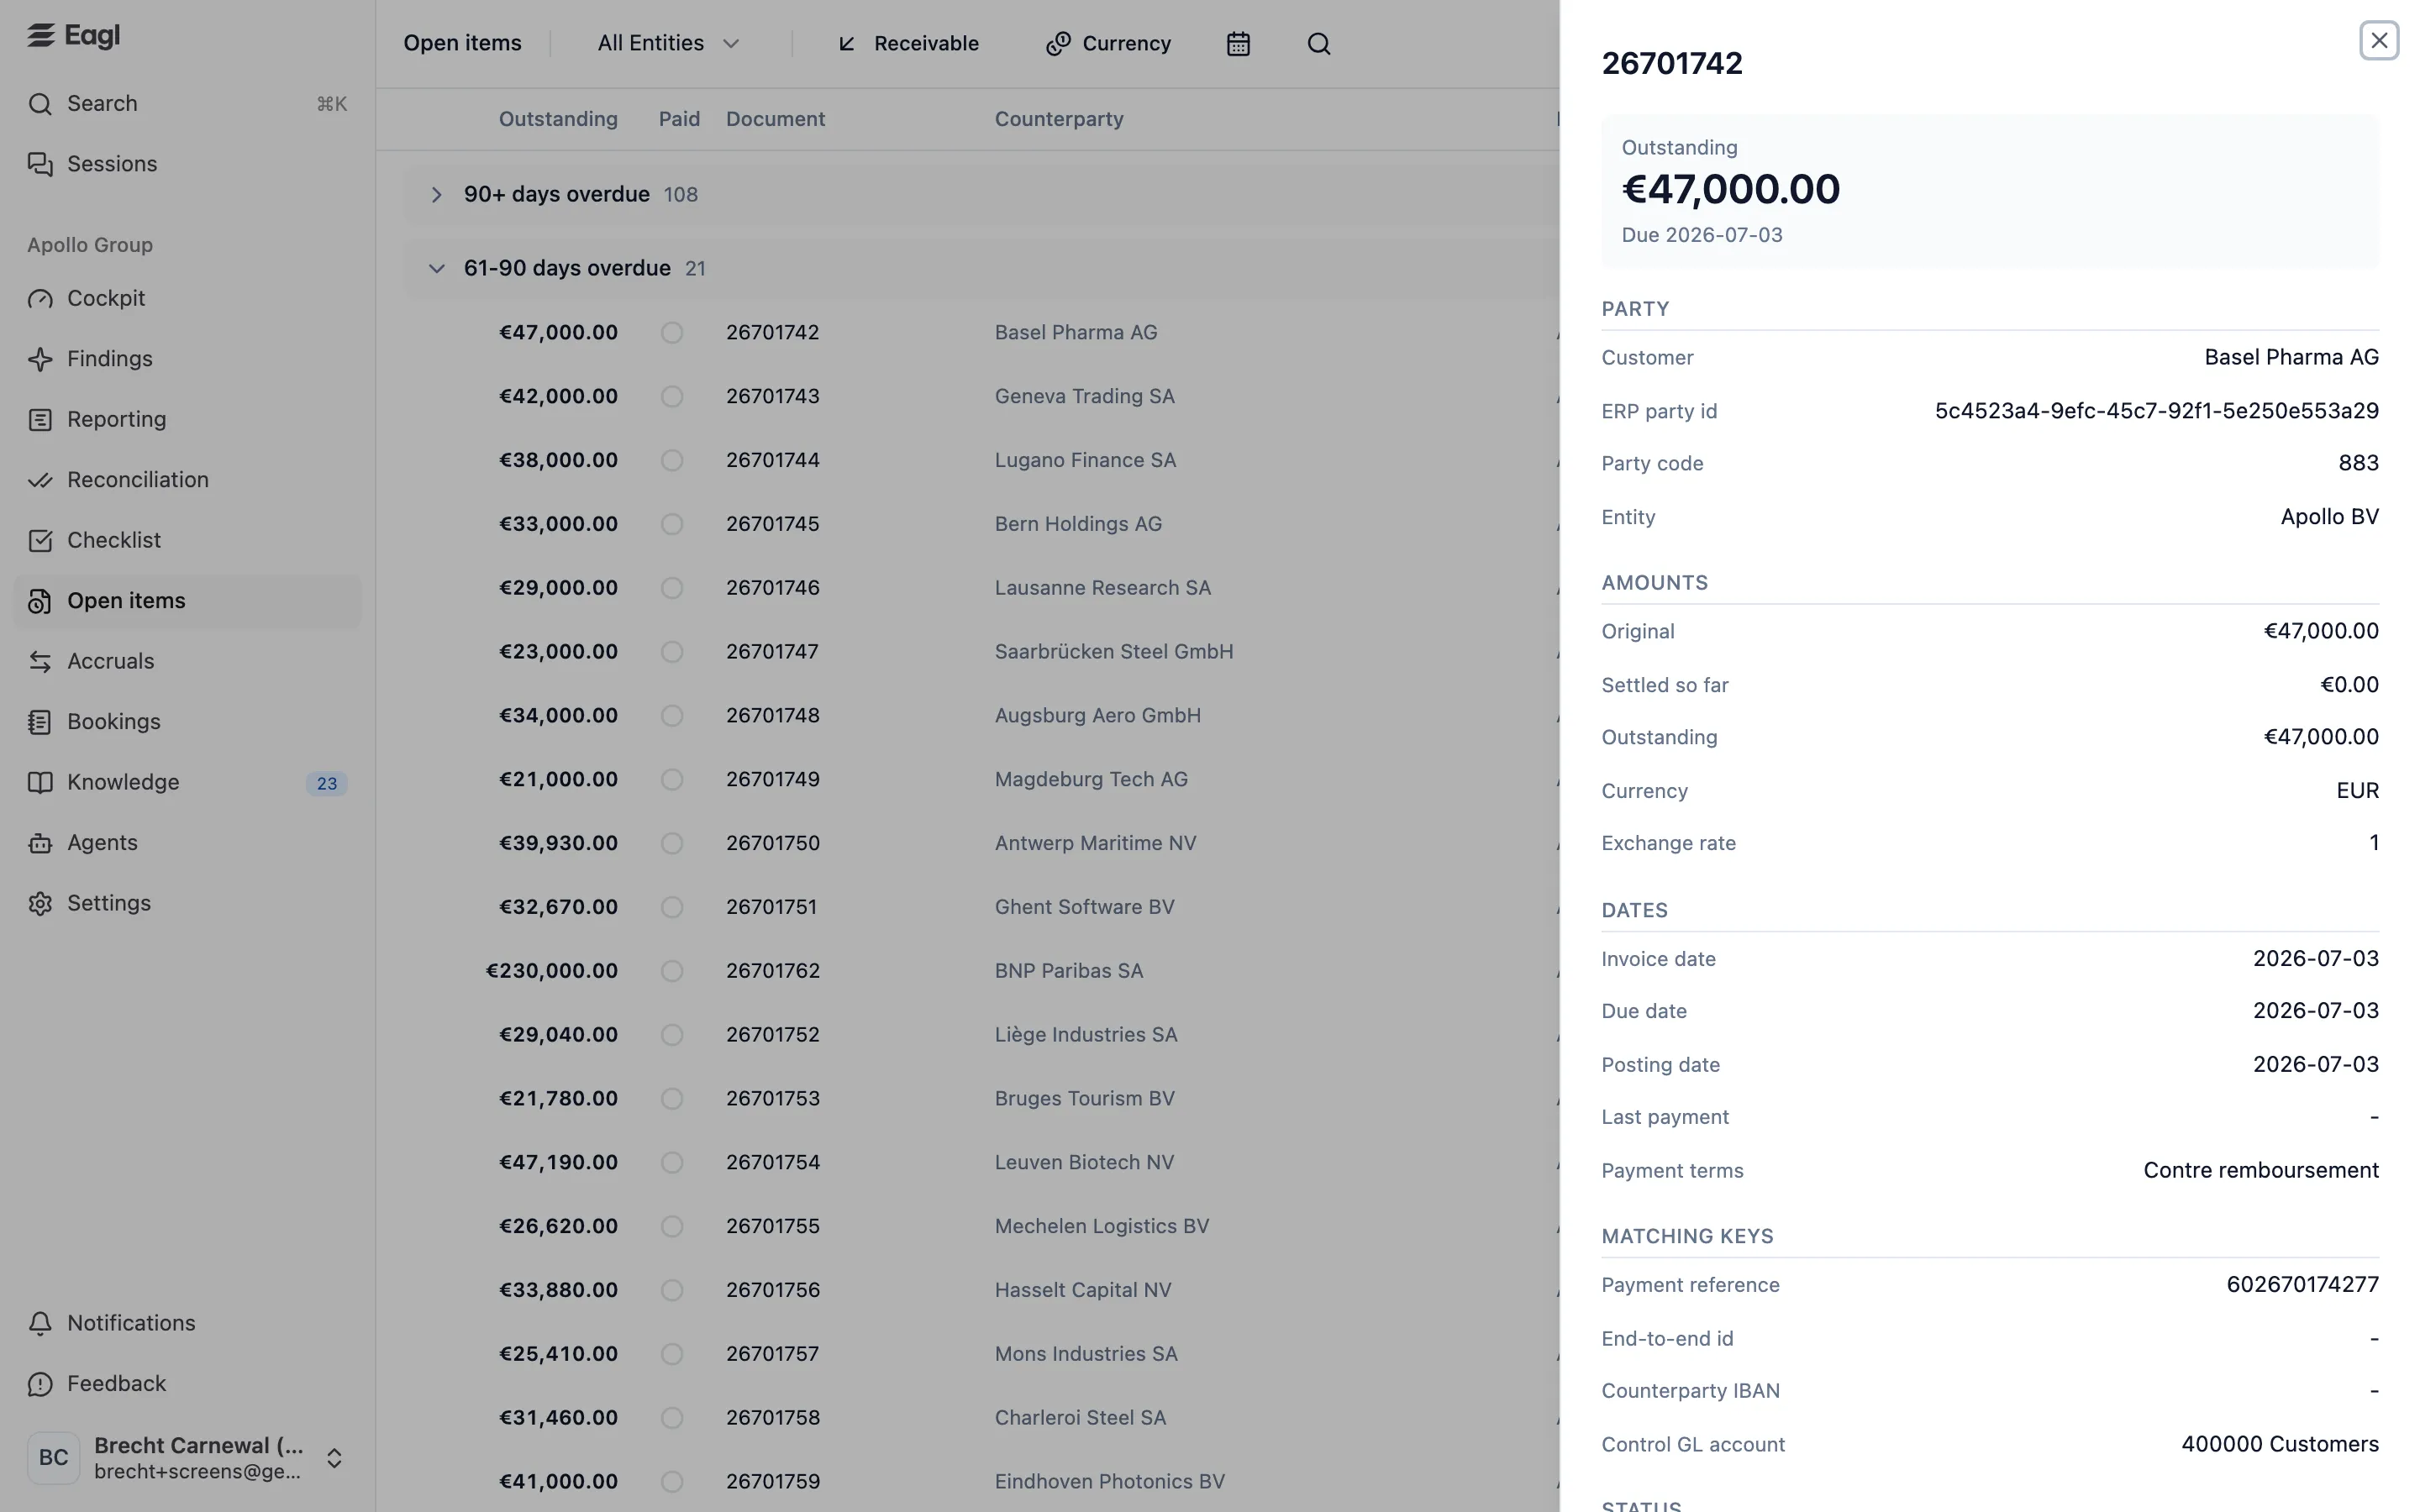Toggle paid circle for BNP Paribas SA
Image resolution: width=2420 pixels, height=1512 pixels.
(x=672, y=971)
